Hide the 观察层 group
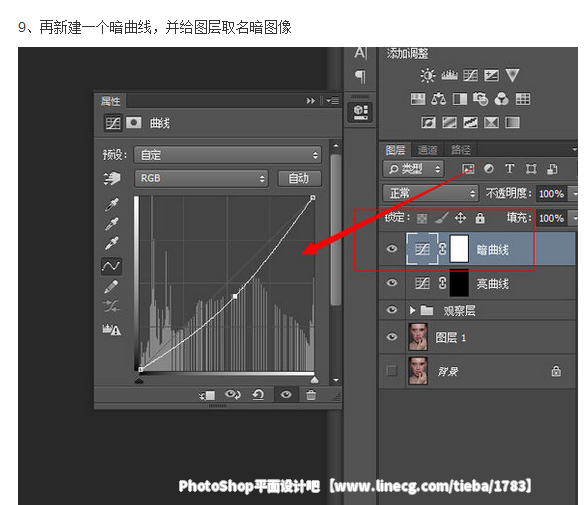The width and height of the screenshot is (587, 505). (392, 310)
